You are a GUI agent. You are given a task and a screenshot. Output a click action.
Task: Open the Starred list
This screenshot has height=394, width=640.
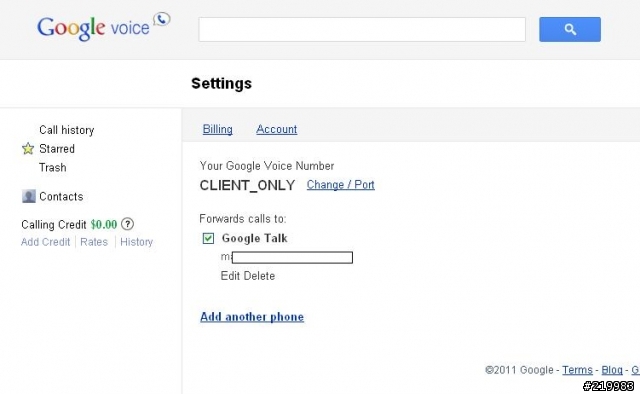(x=57, y=149)
